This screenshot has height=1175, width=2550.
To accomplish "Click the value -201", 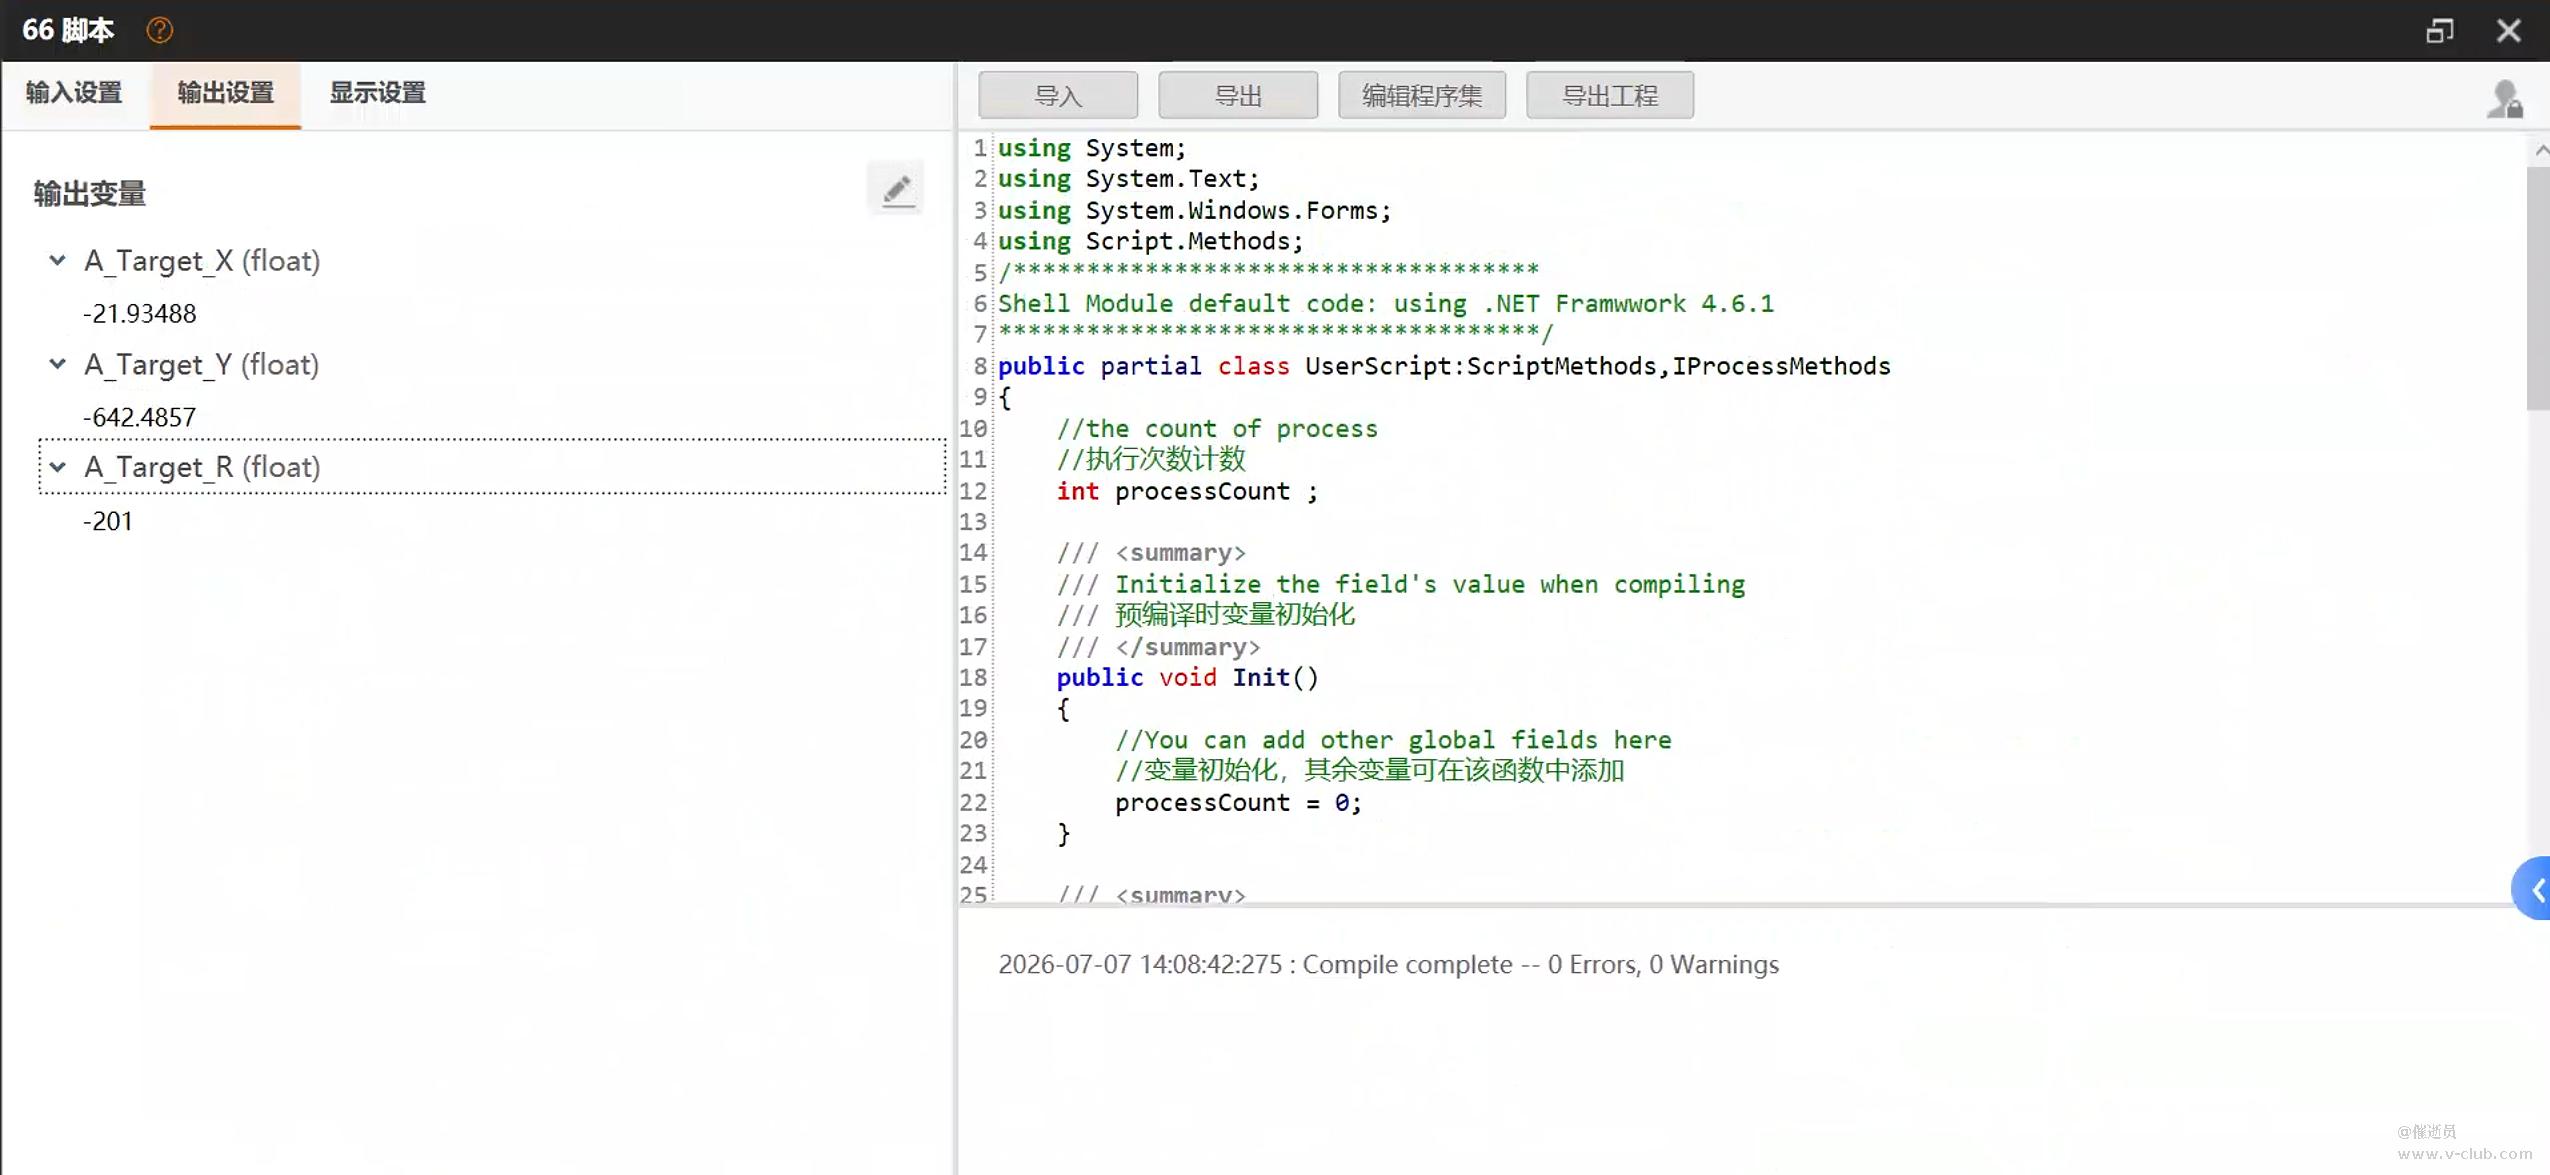I will point(107,521).
